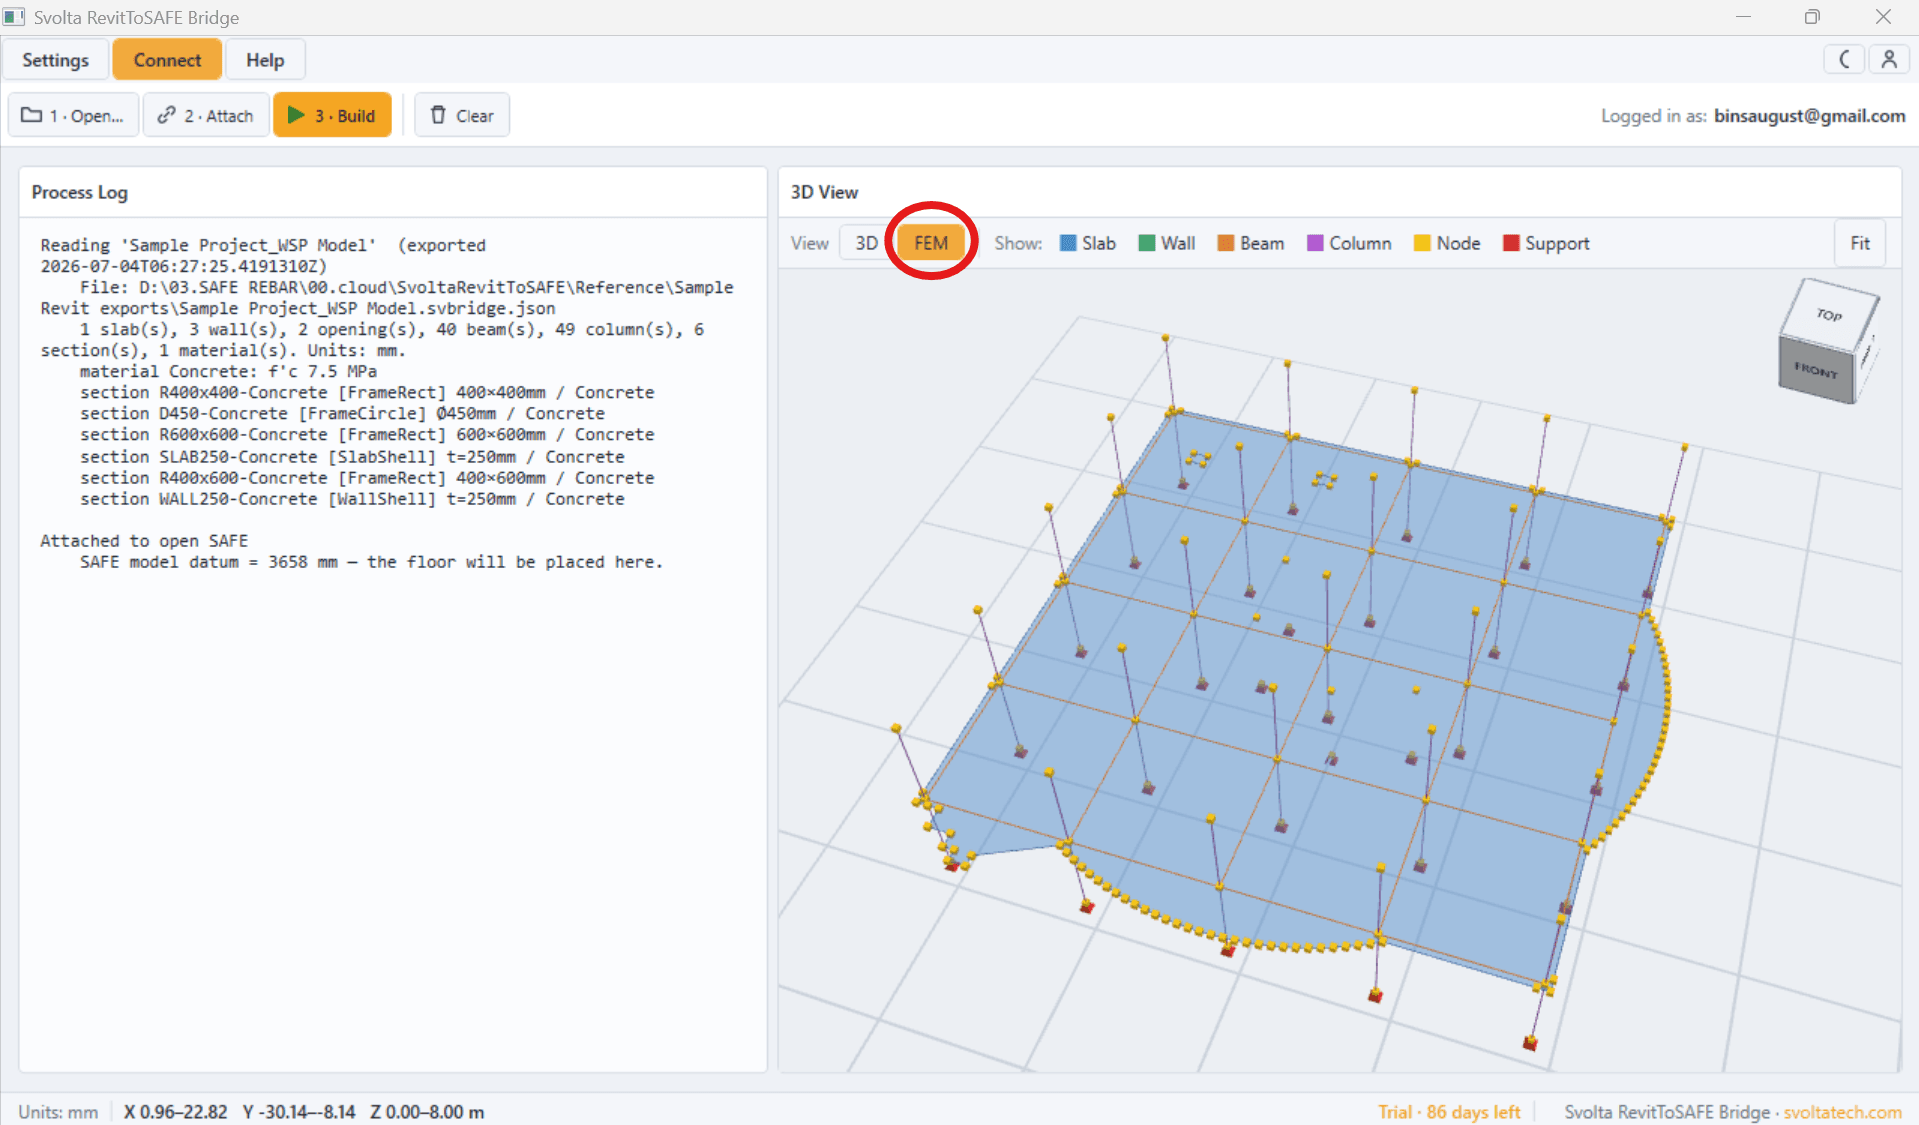Click the trash icon on Clear button

tap(438, 115)
